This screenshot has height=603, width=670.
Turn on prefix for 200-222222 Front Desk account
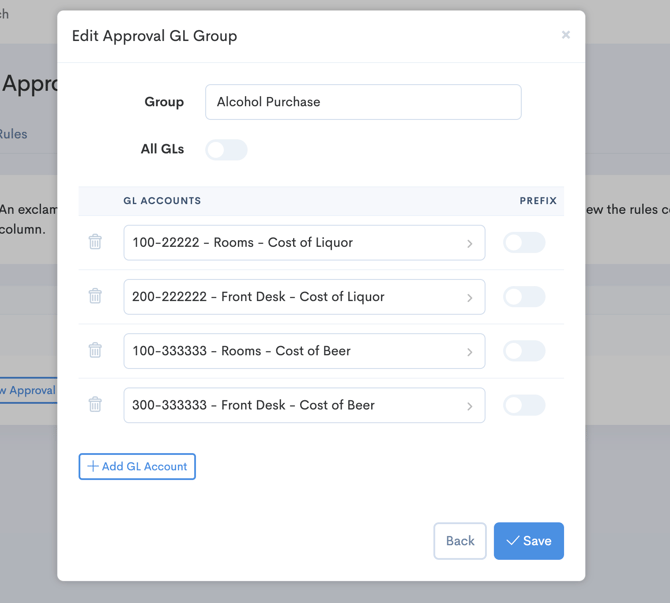(x=524, y=297)
